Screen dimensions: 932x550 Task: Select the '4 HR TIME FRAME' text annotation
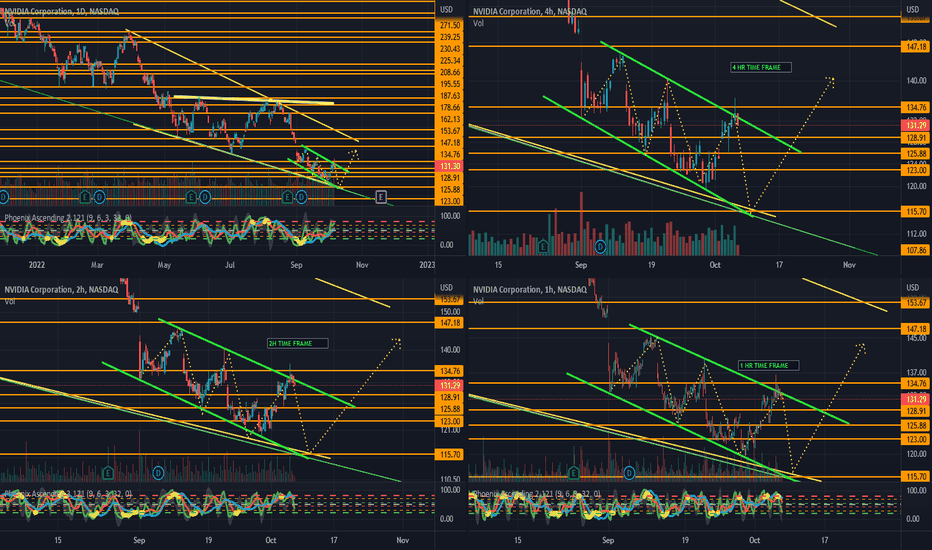[761, 67]
